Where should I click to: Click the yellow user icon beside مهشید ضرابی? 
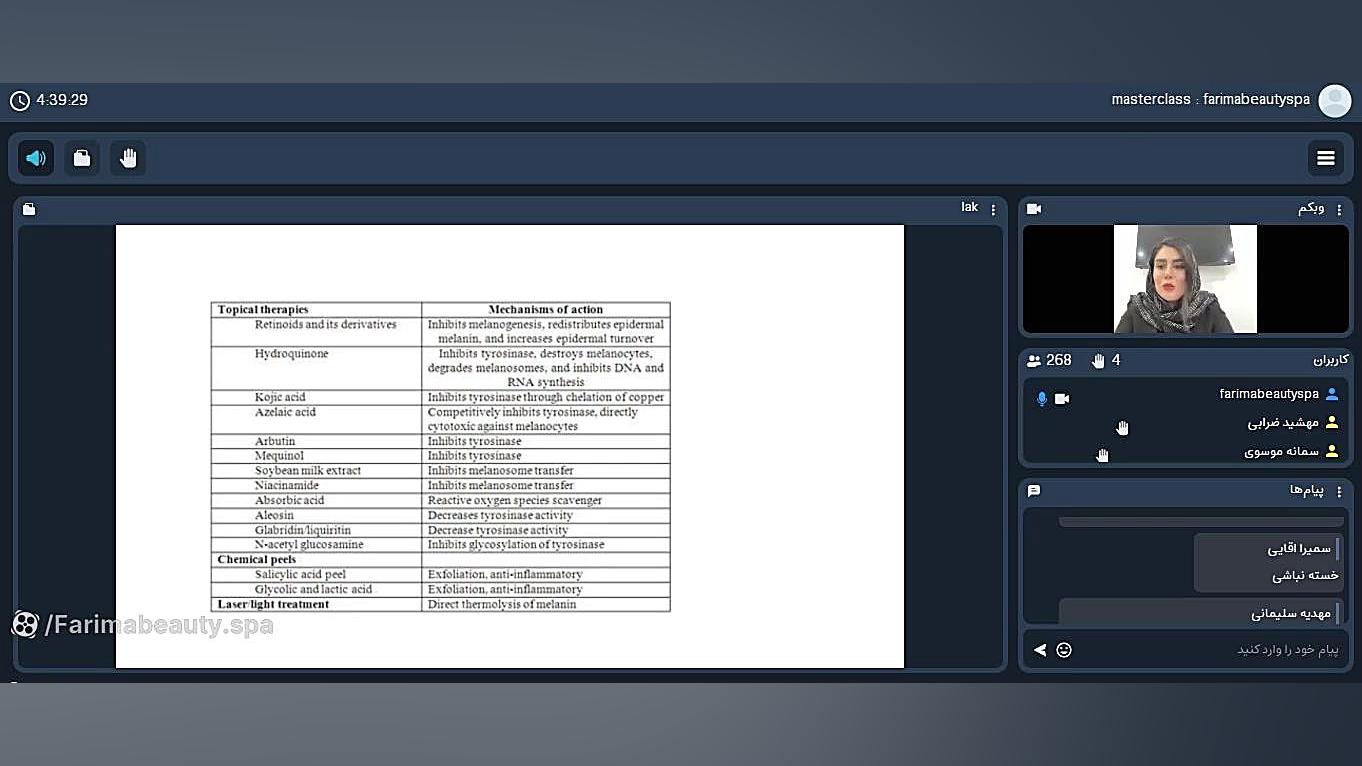pyautogui.click(x=1331, y=423)
